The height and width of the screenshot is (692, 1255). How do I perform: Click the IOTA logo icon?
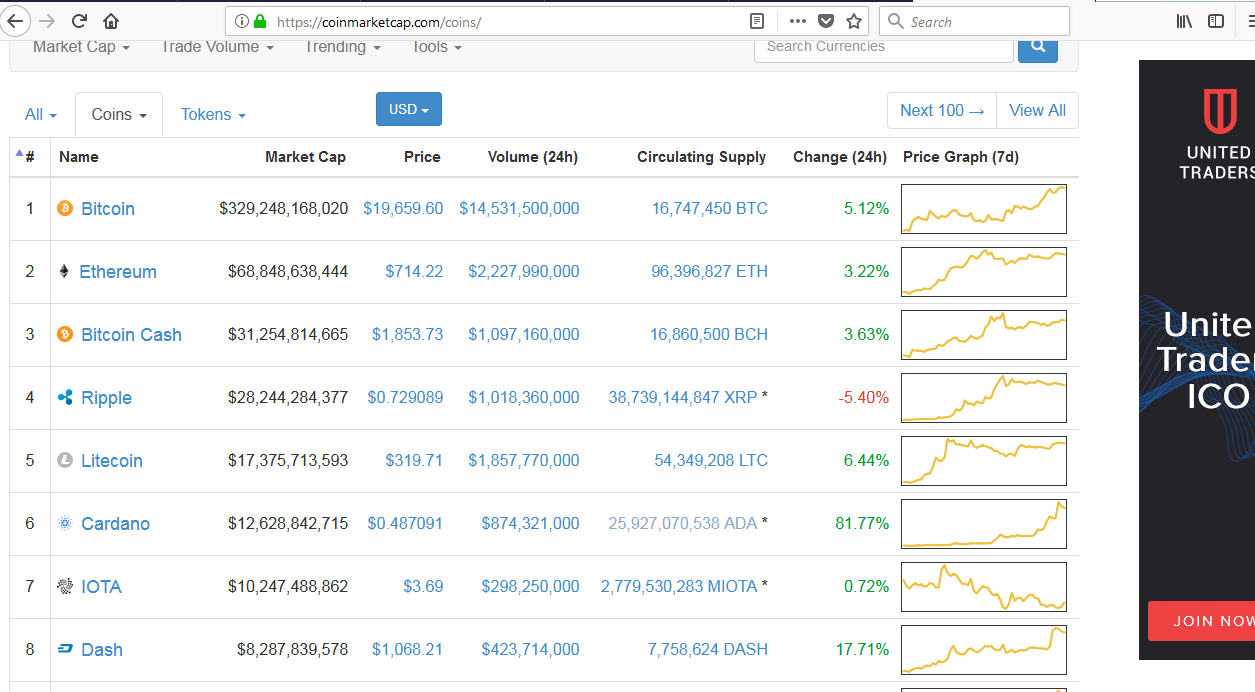tap(65, 587)
